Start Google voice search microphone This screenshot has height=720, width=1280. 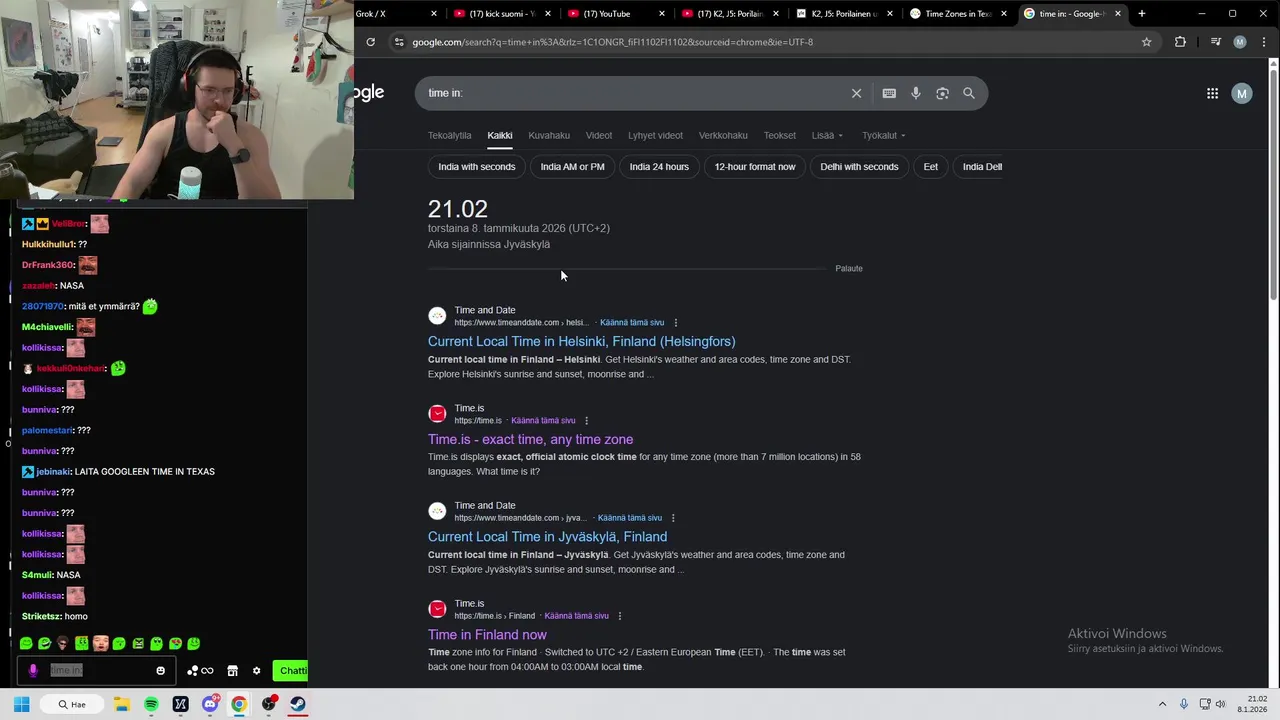tap(916, 93)
